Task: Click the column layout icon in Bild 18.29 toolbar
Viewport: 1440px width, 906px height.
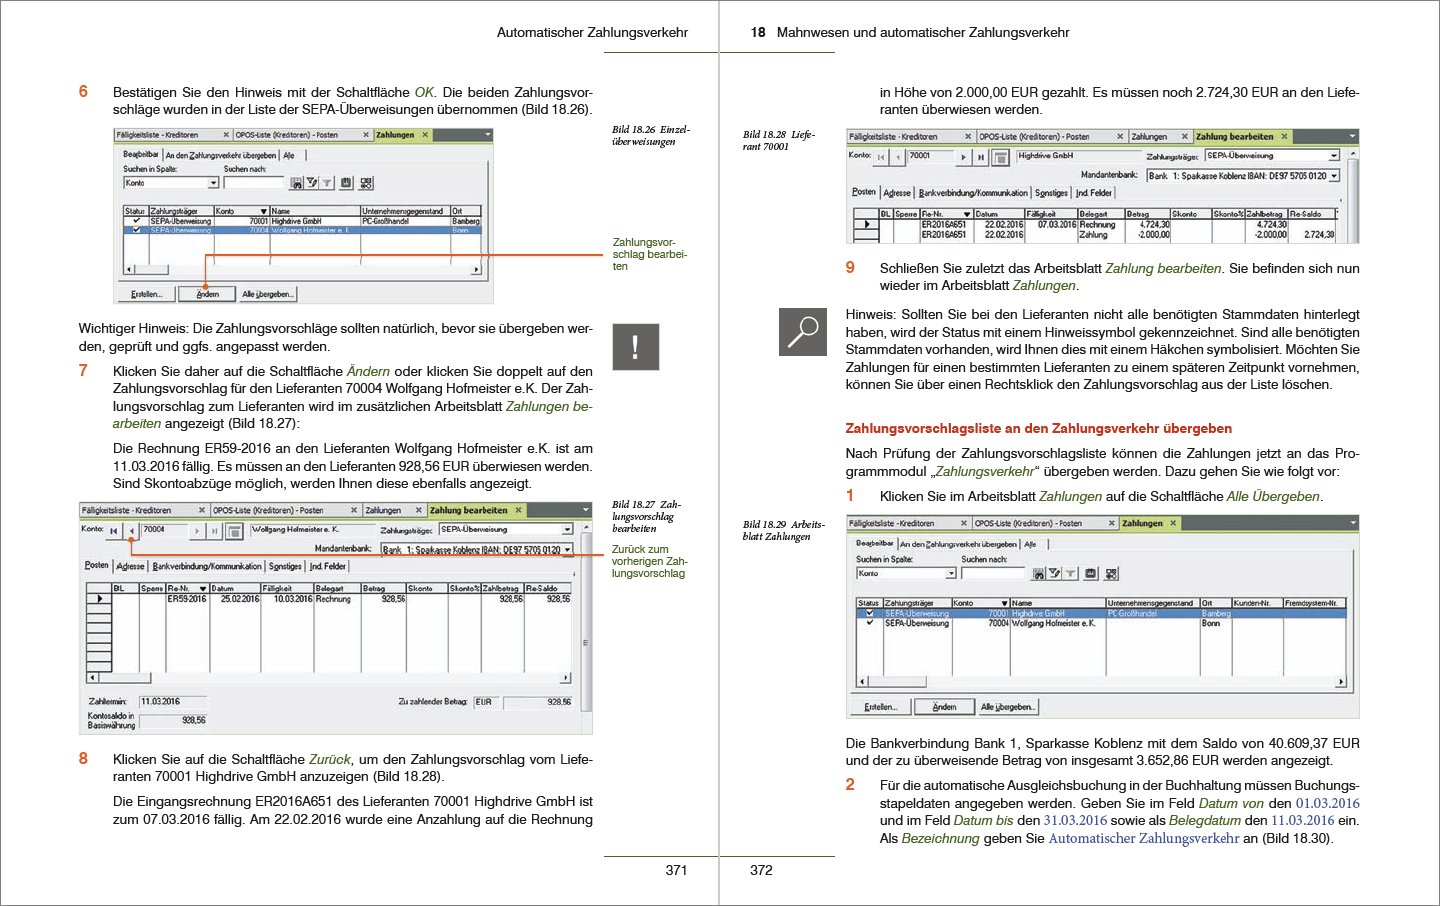Action: 1111,574
